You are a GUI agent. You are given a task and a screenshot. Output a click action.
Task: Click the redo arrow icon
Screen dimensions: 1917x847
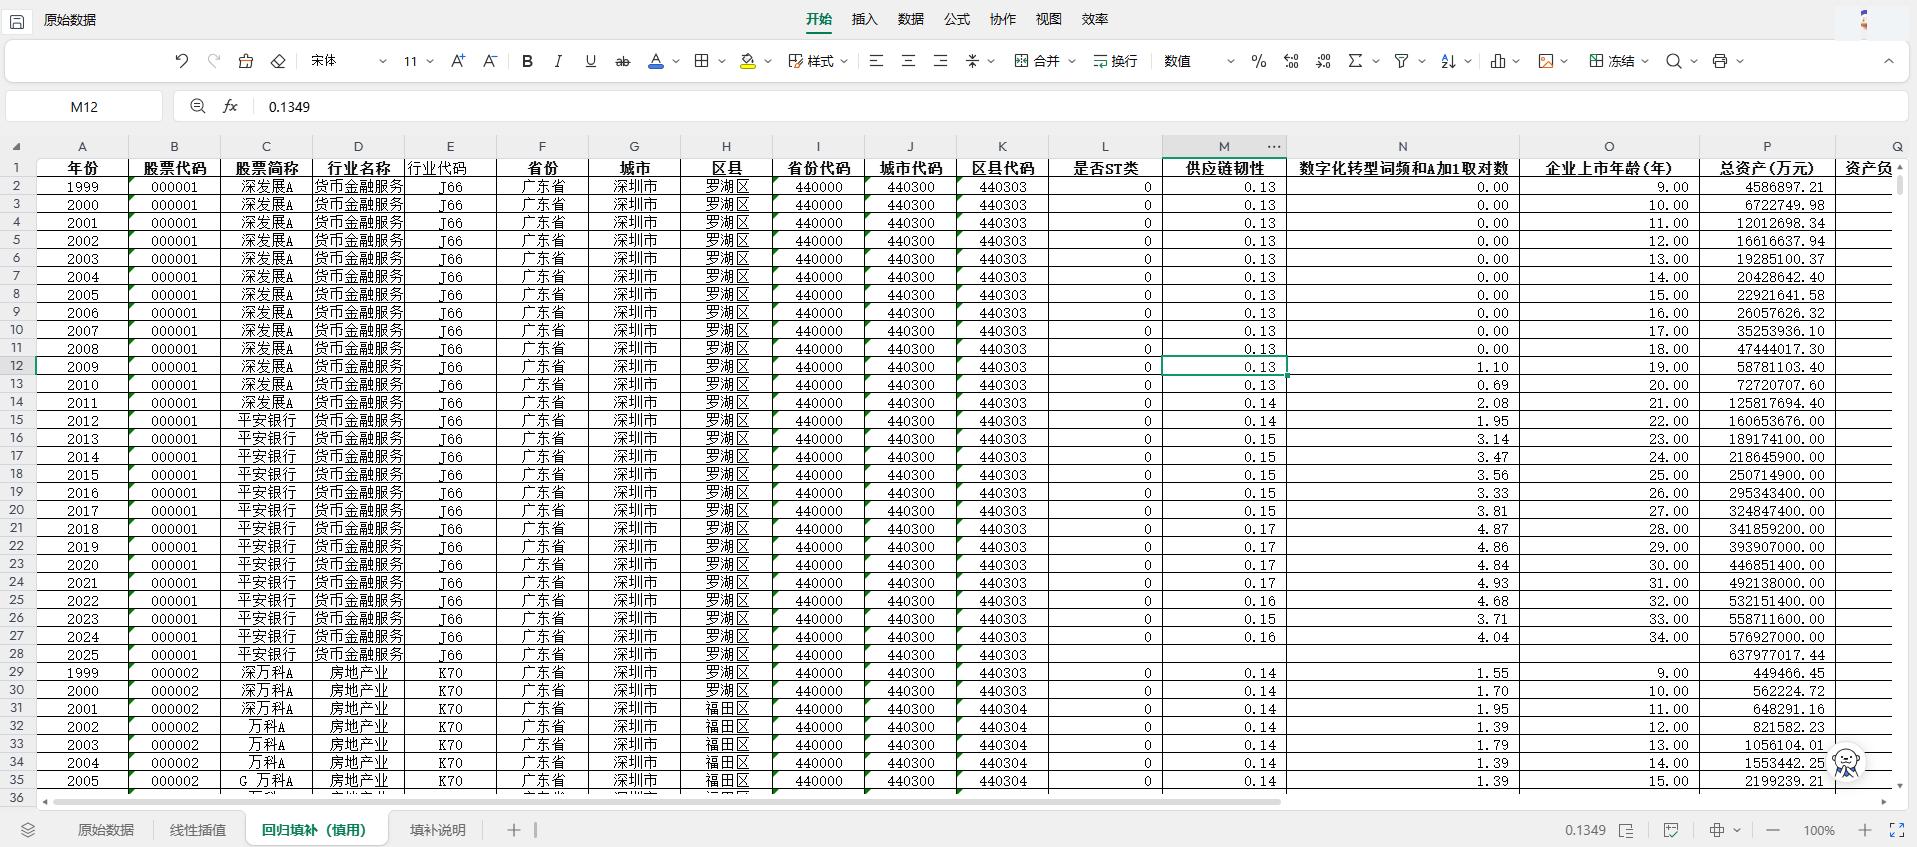click(213, 61)
